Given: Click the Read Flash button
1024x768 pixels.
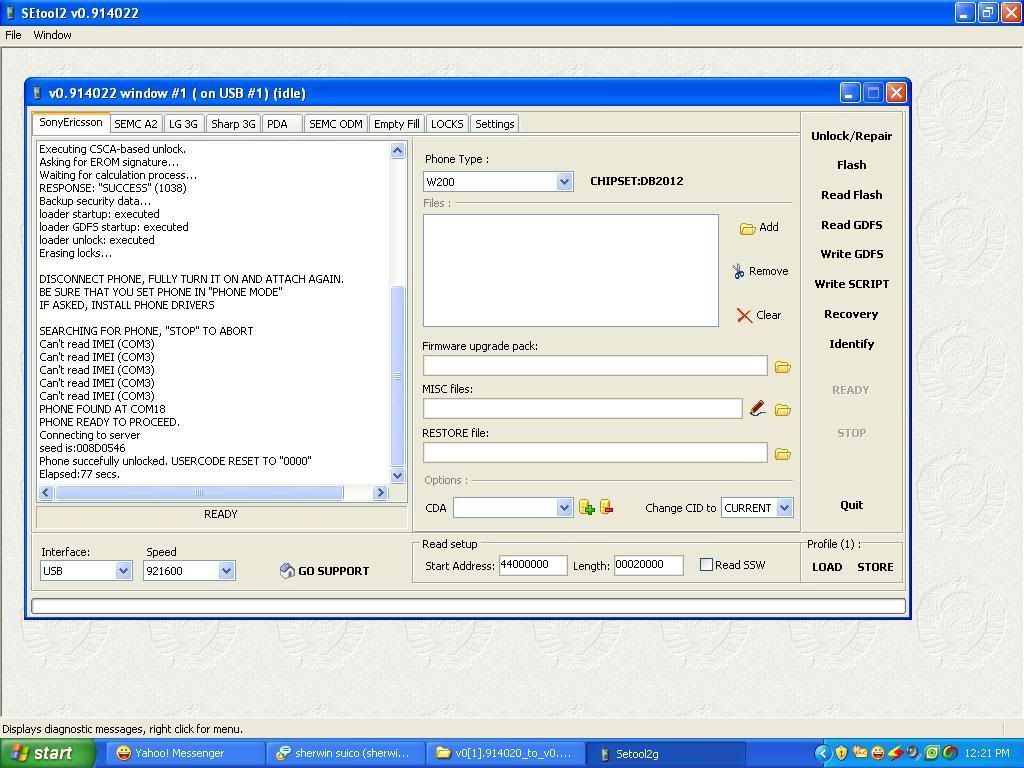Looking at the screenshot, I should [851, 195].
